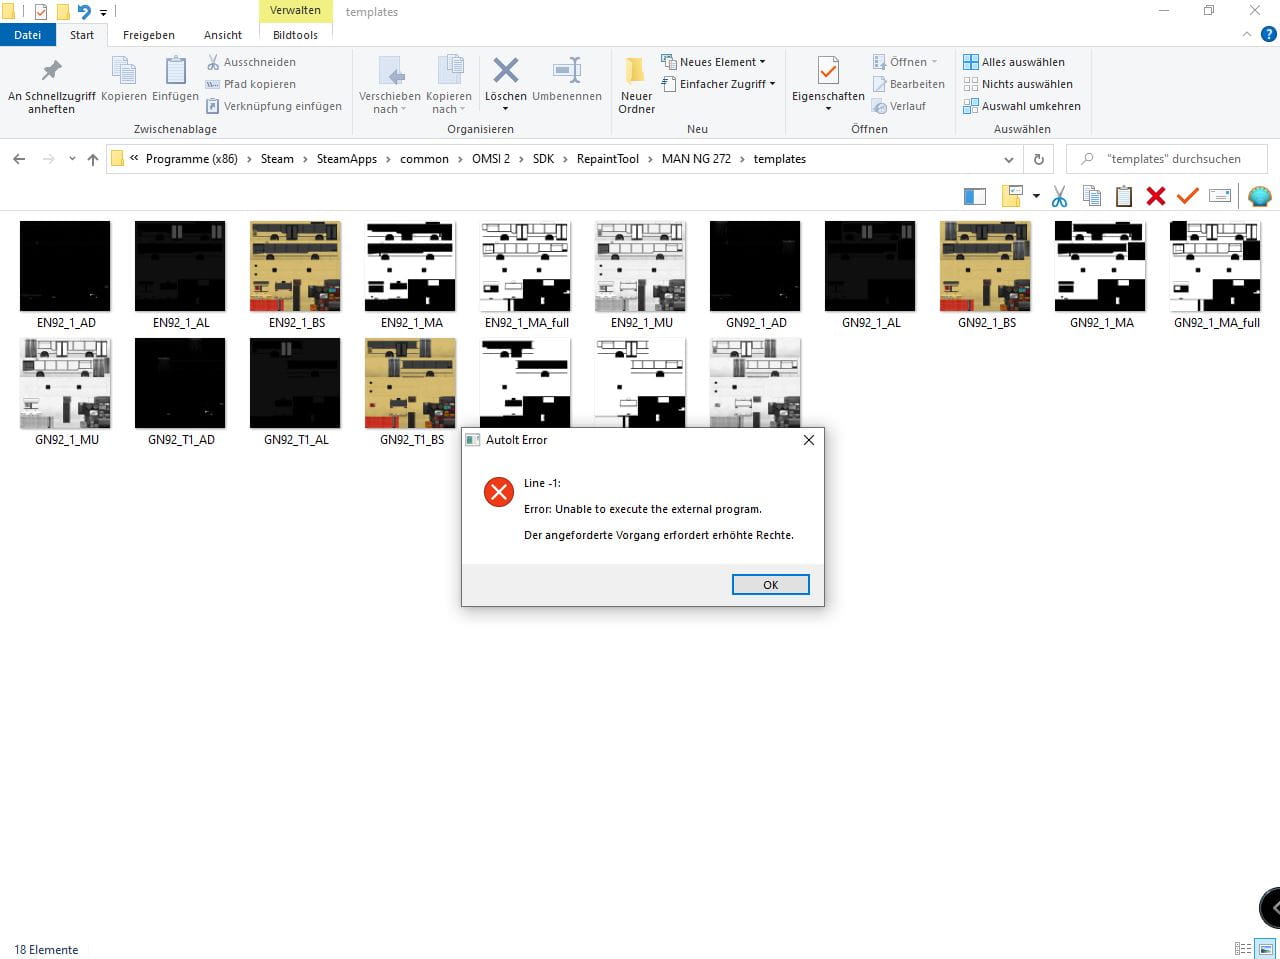The width and height of the screenshot is (1280, 959).
Task: Click the clipboard paste icon in the toolbar
Action: click(1123, 196)
